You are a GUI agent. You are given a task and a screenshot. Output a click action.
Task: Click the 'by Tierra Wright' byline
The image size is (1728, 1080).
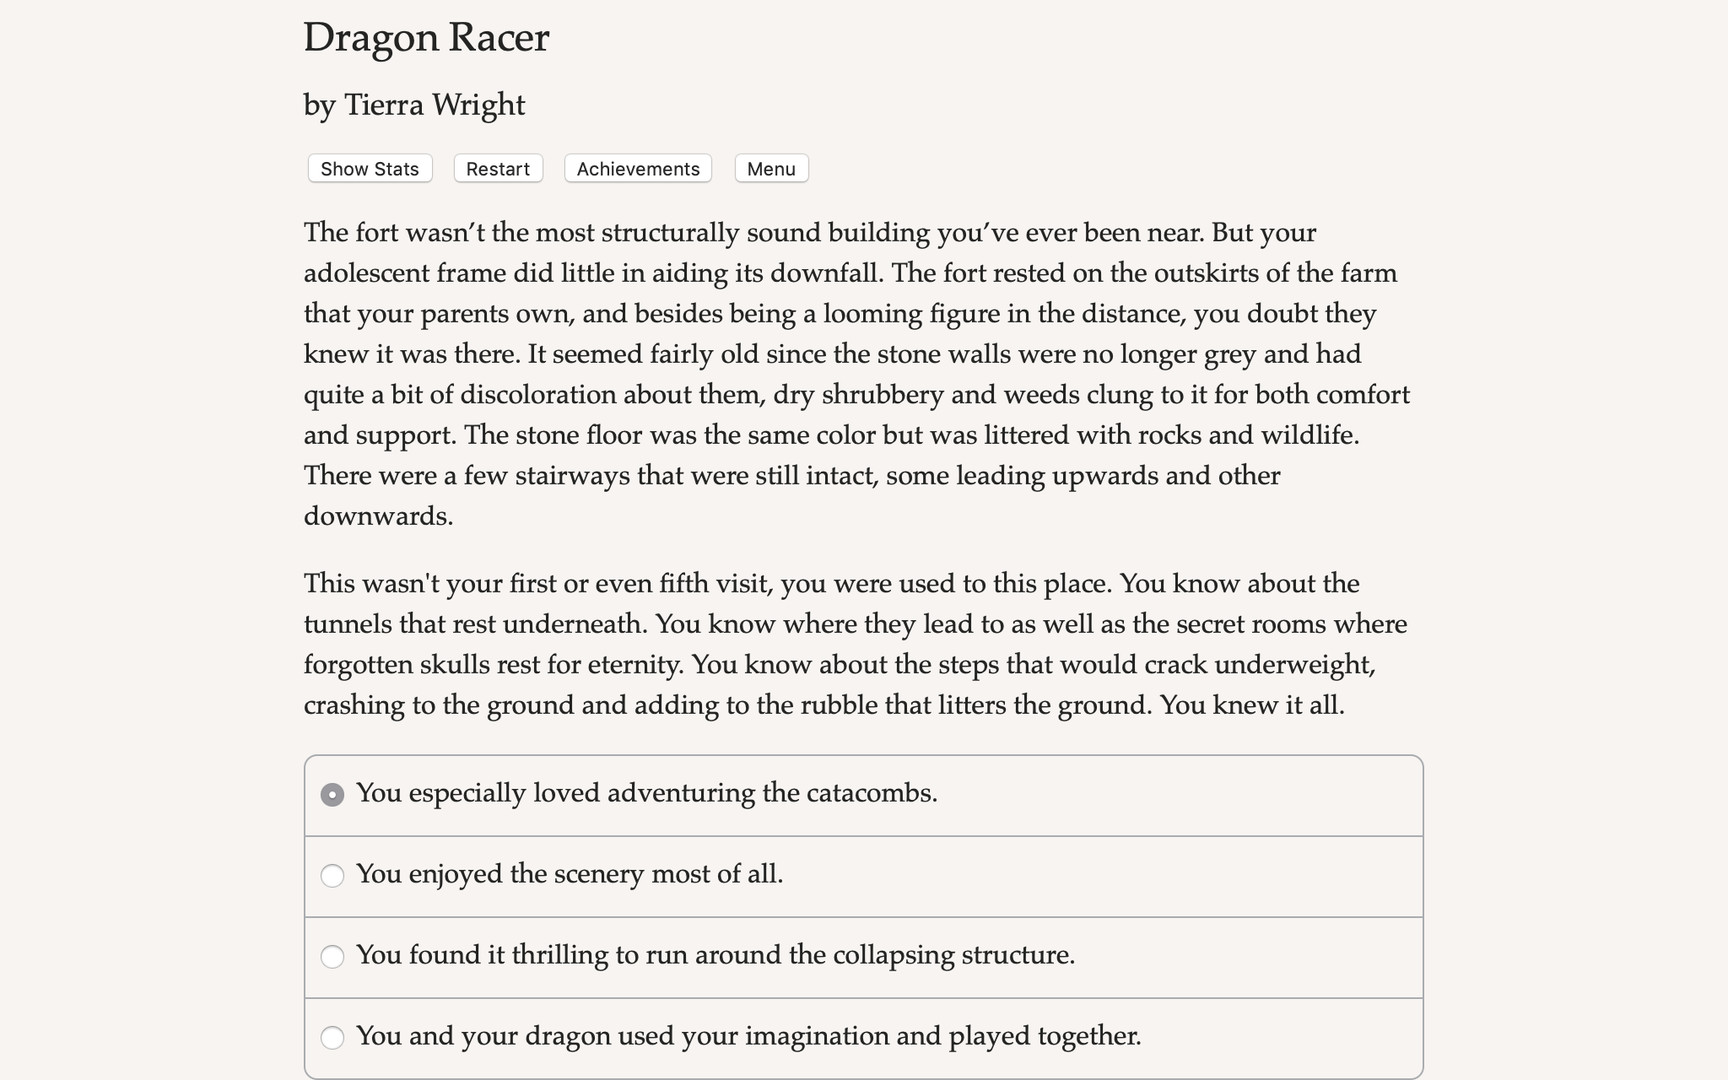(414, 104)
